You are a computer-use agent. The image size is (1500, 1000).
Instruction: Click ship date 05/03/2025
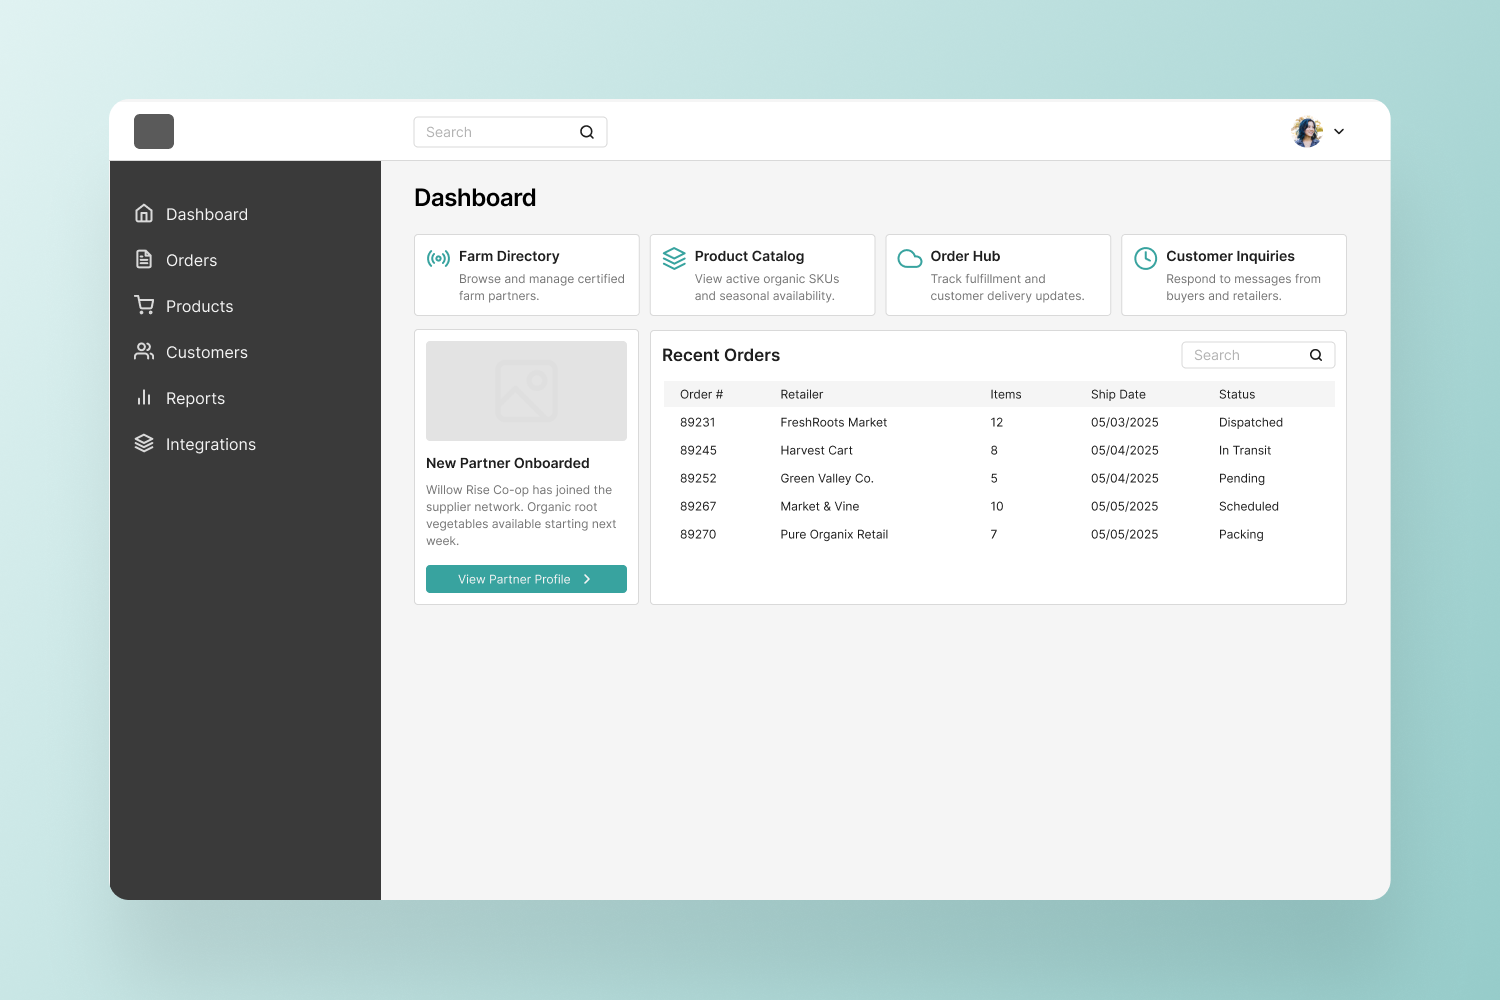point(1125,422)
